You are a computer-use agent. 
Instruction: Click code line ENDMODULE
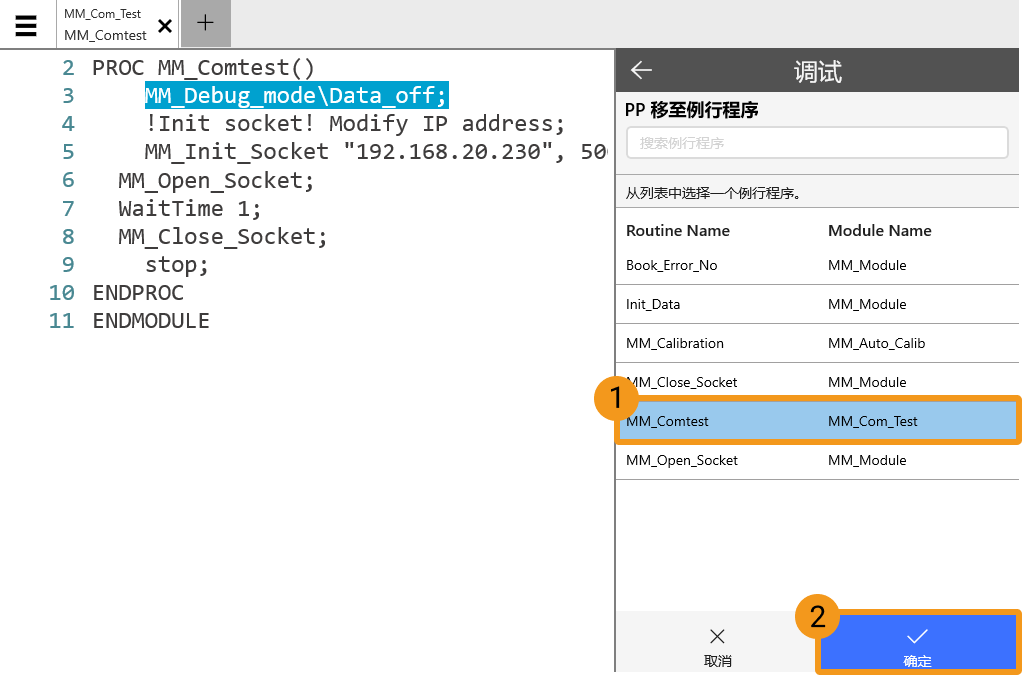tap(151, 321)
